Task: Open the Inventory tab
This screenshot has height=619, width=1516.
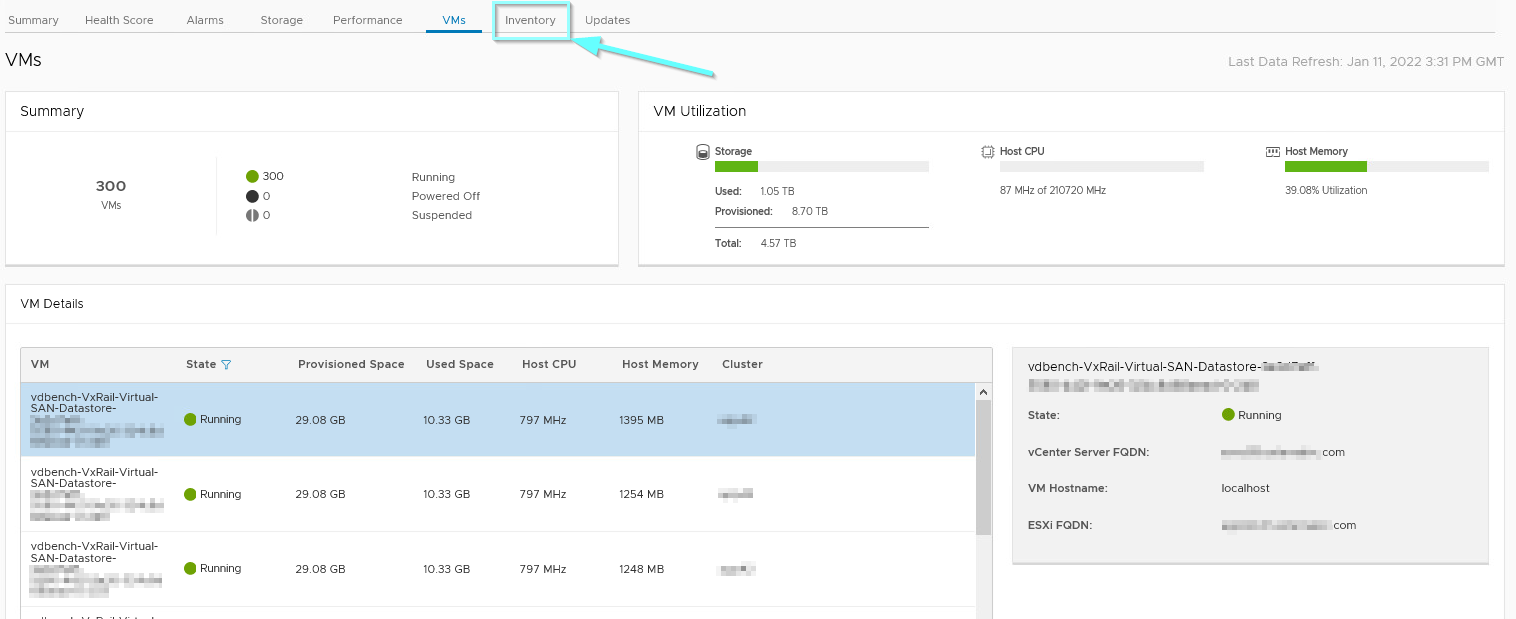Action: point(530,20)
